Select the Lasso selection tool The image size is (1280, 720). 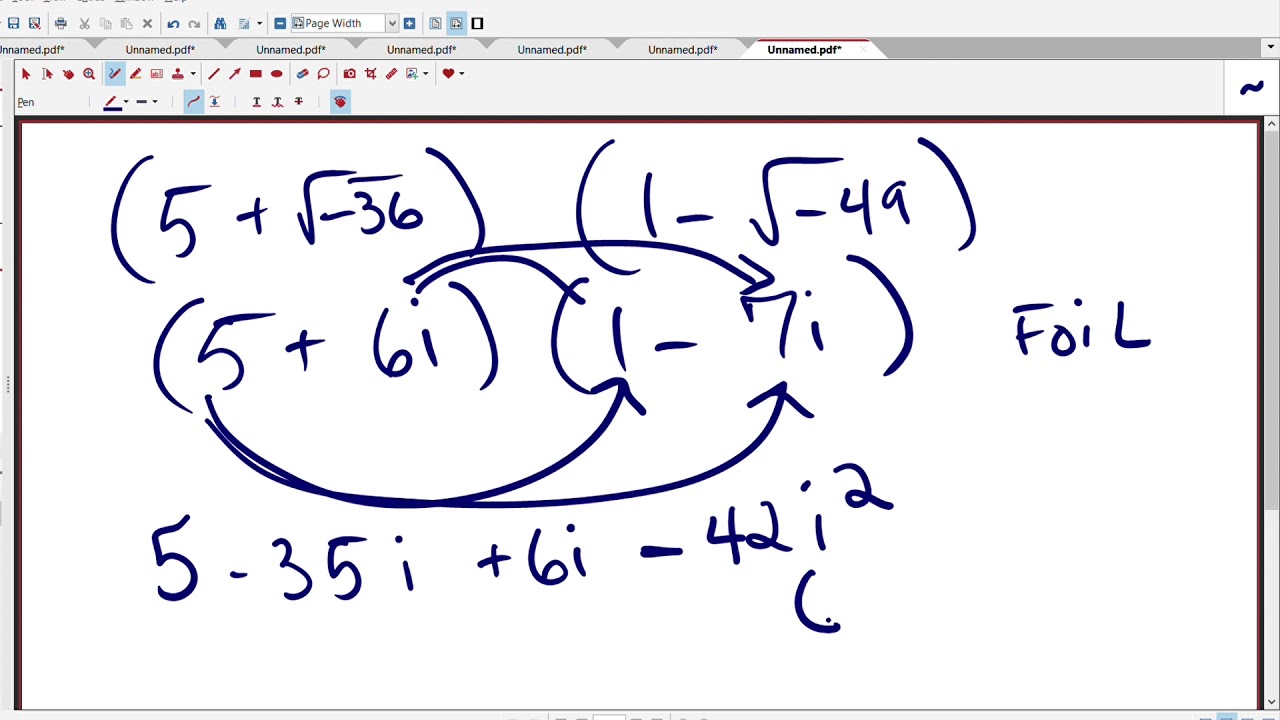pos(324,74)
